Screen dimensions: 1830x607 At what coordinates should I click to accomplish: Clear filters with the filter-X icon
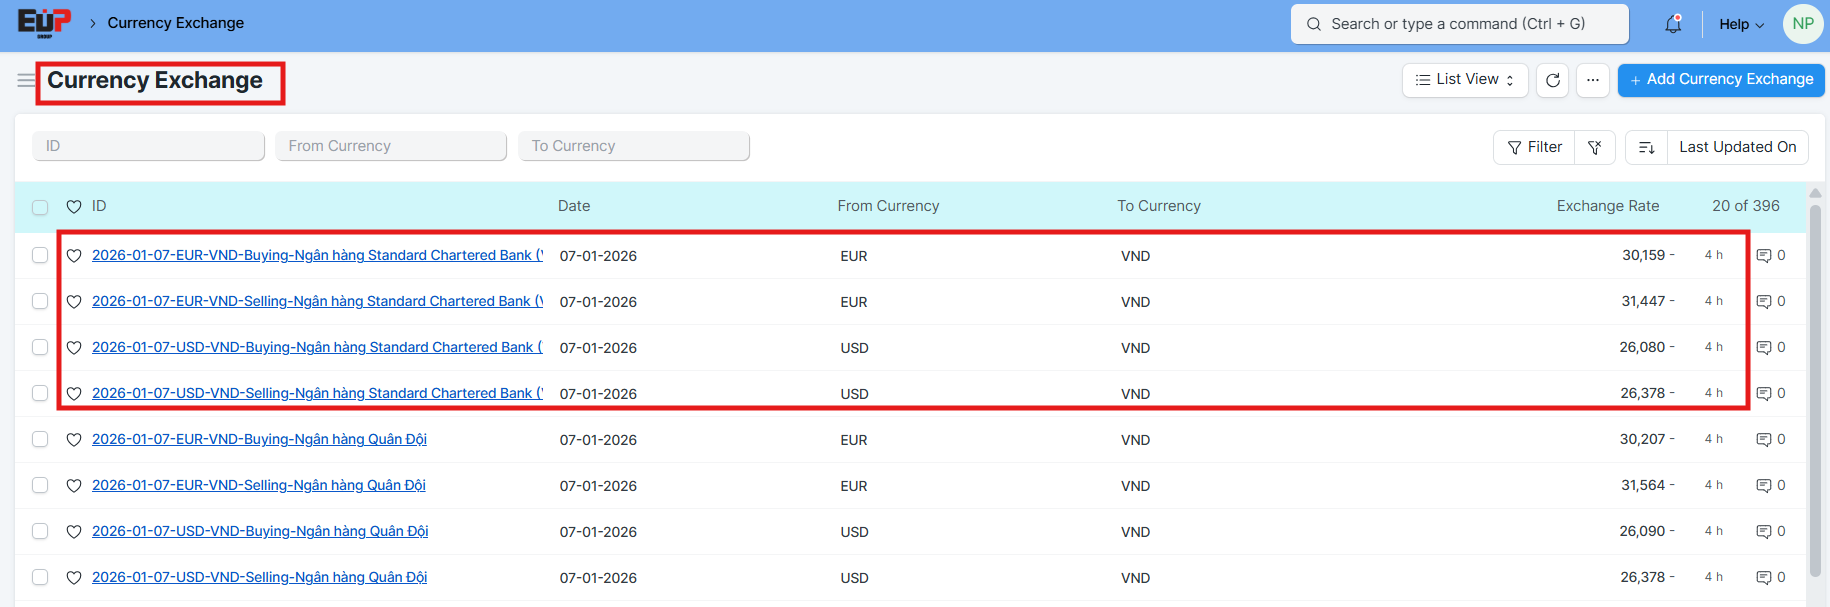point(1595,147)
